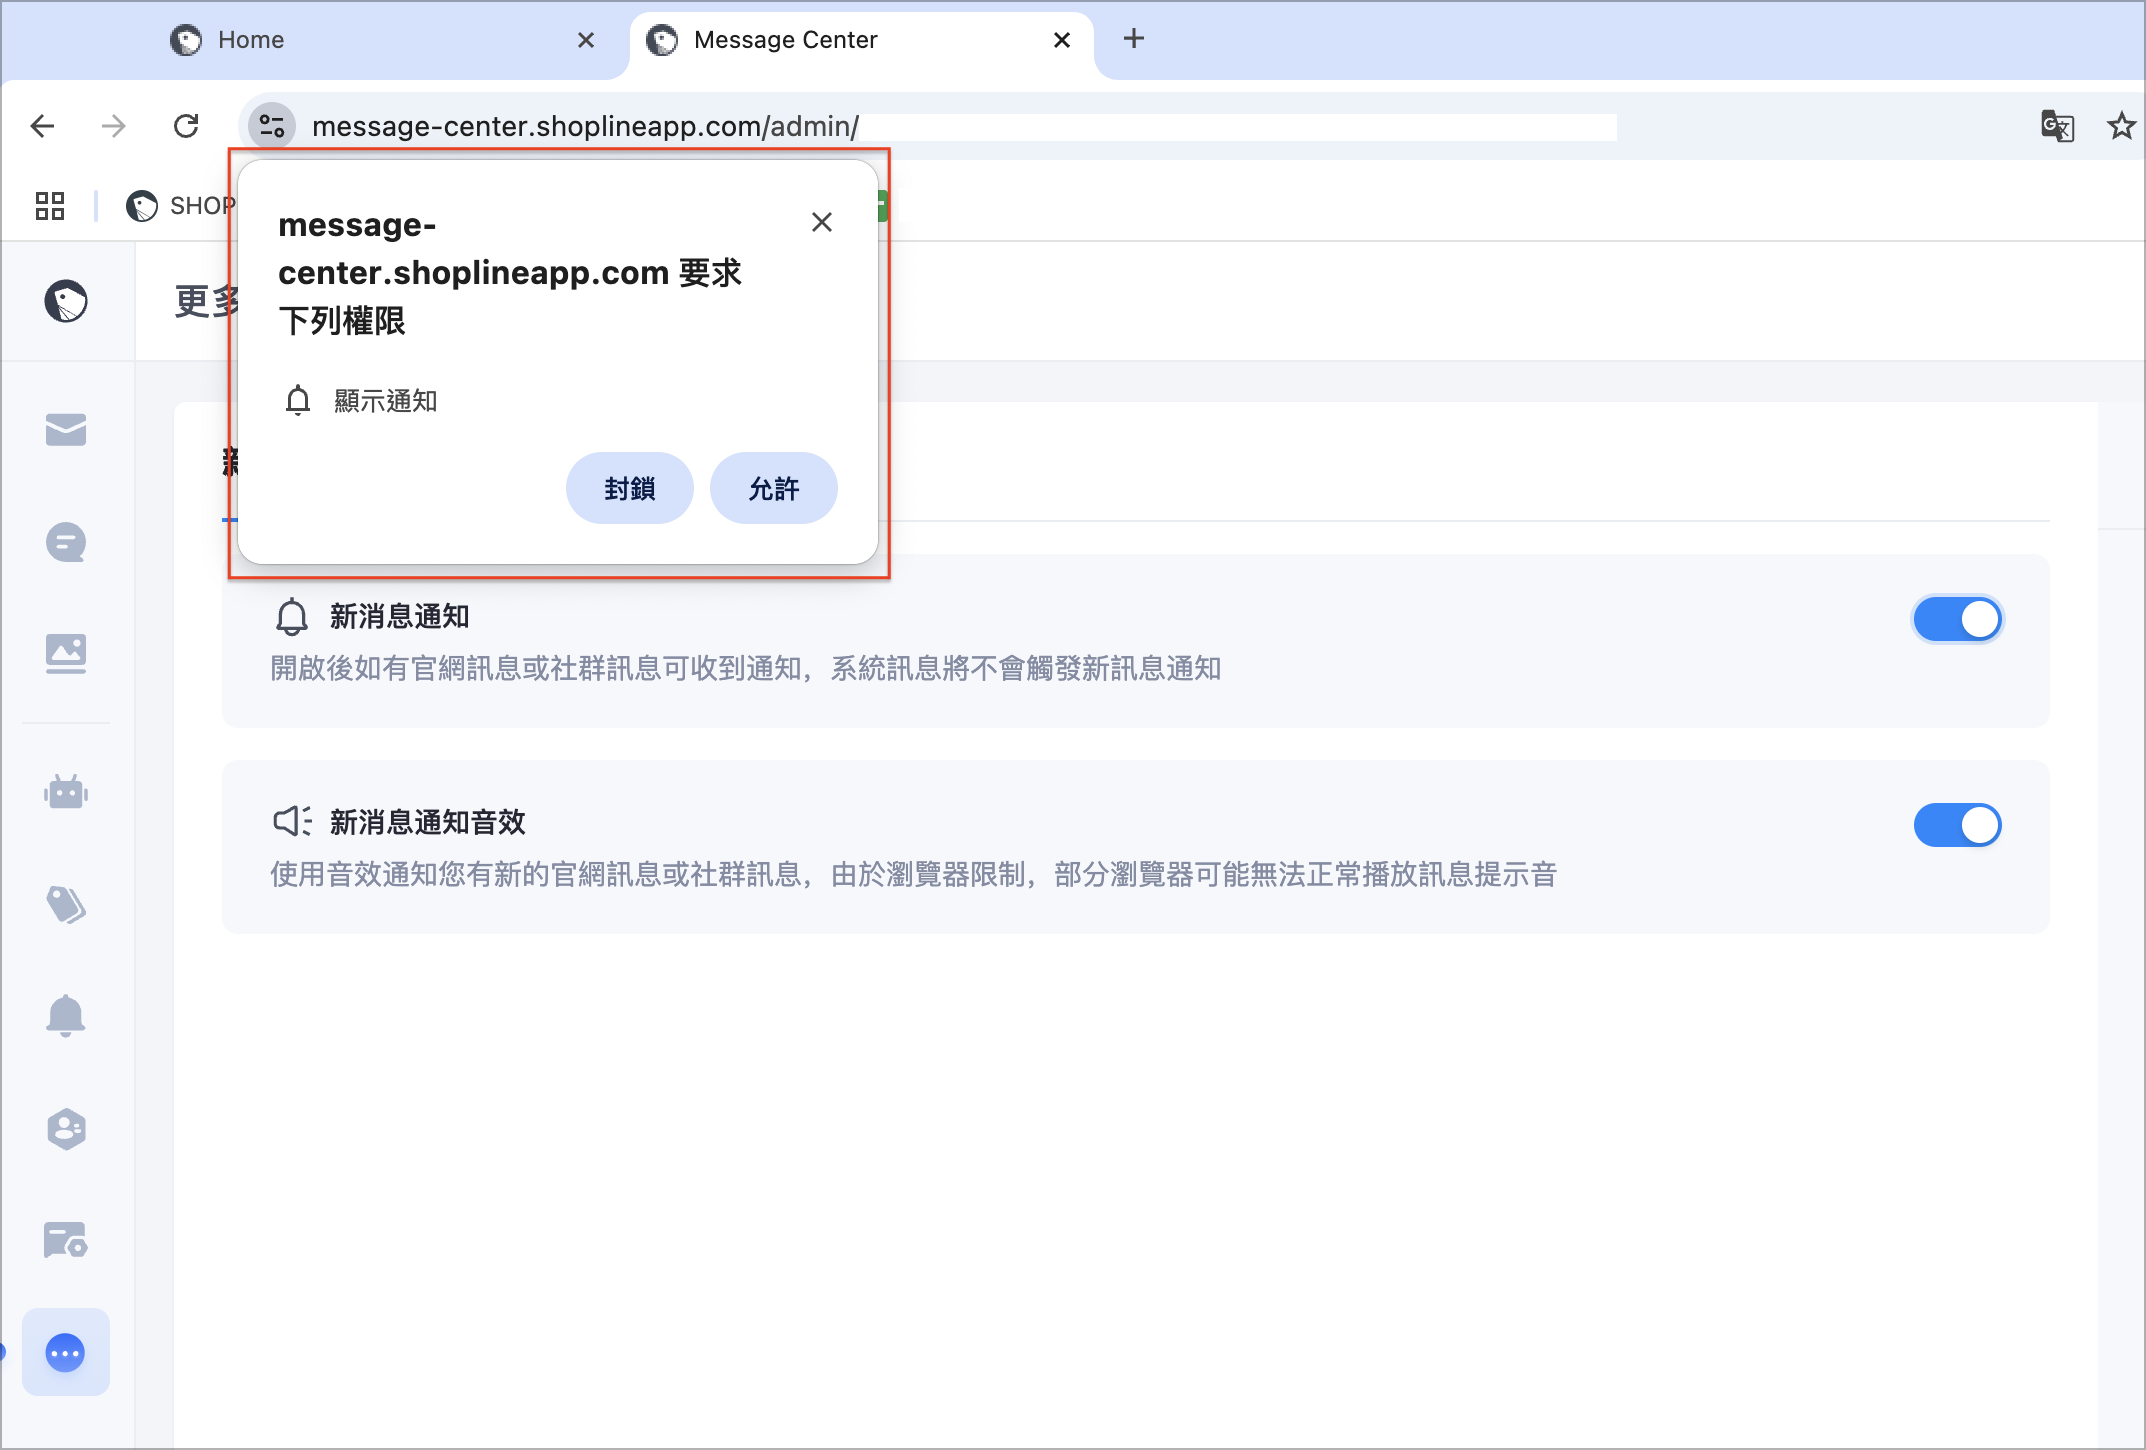Bookmark this page with the star icon
Image resolution: width=2146 pixels, height=1450 pixels.
2121,126
